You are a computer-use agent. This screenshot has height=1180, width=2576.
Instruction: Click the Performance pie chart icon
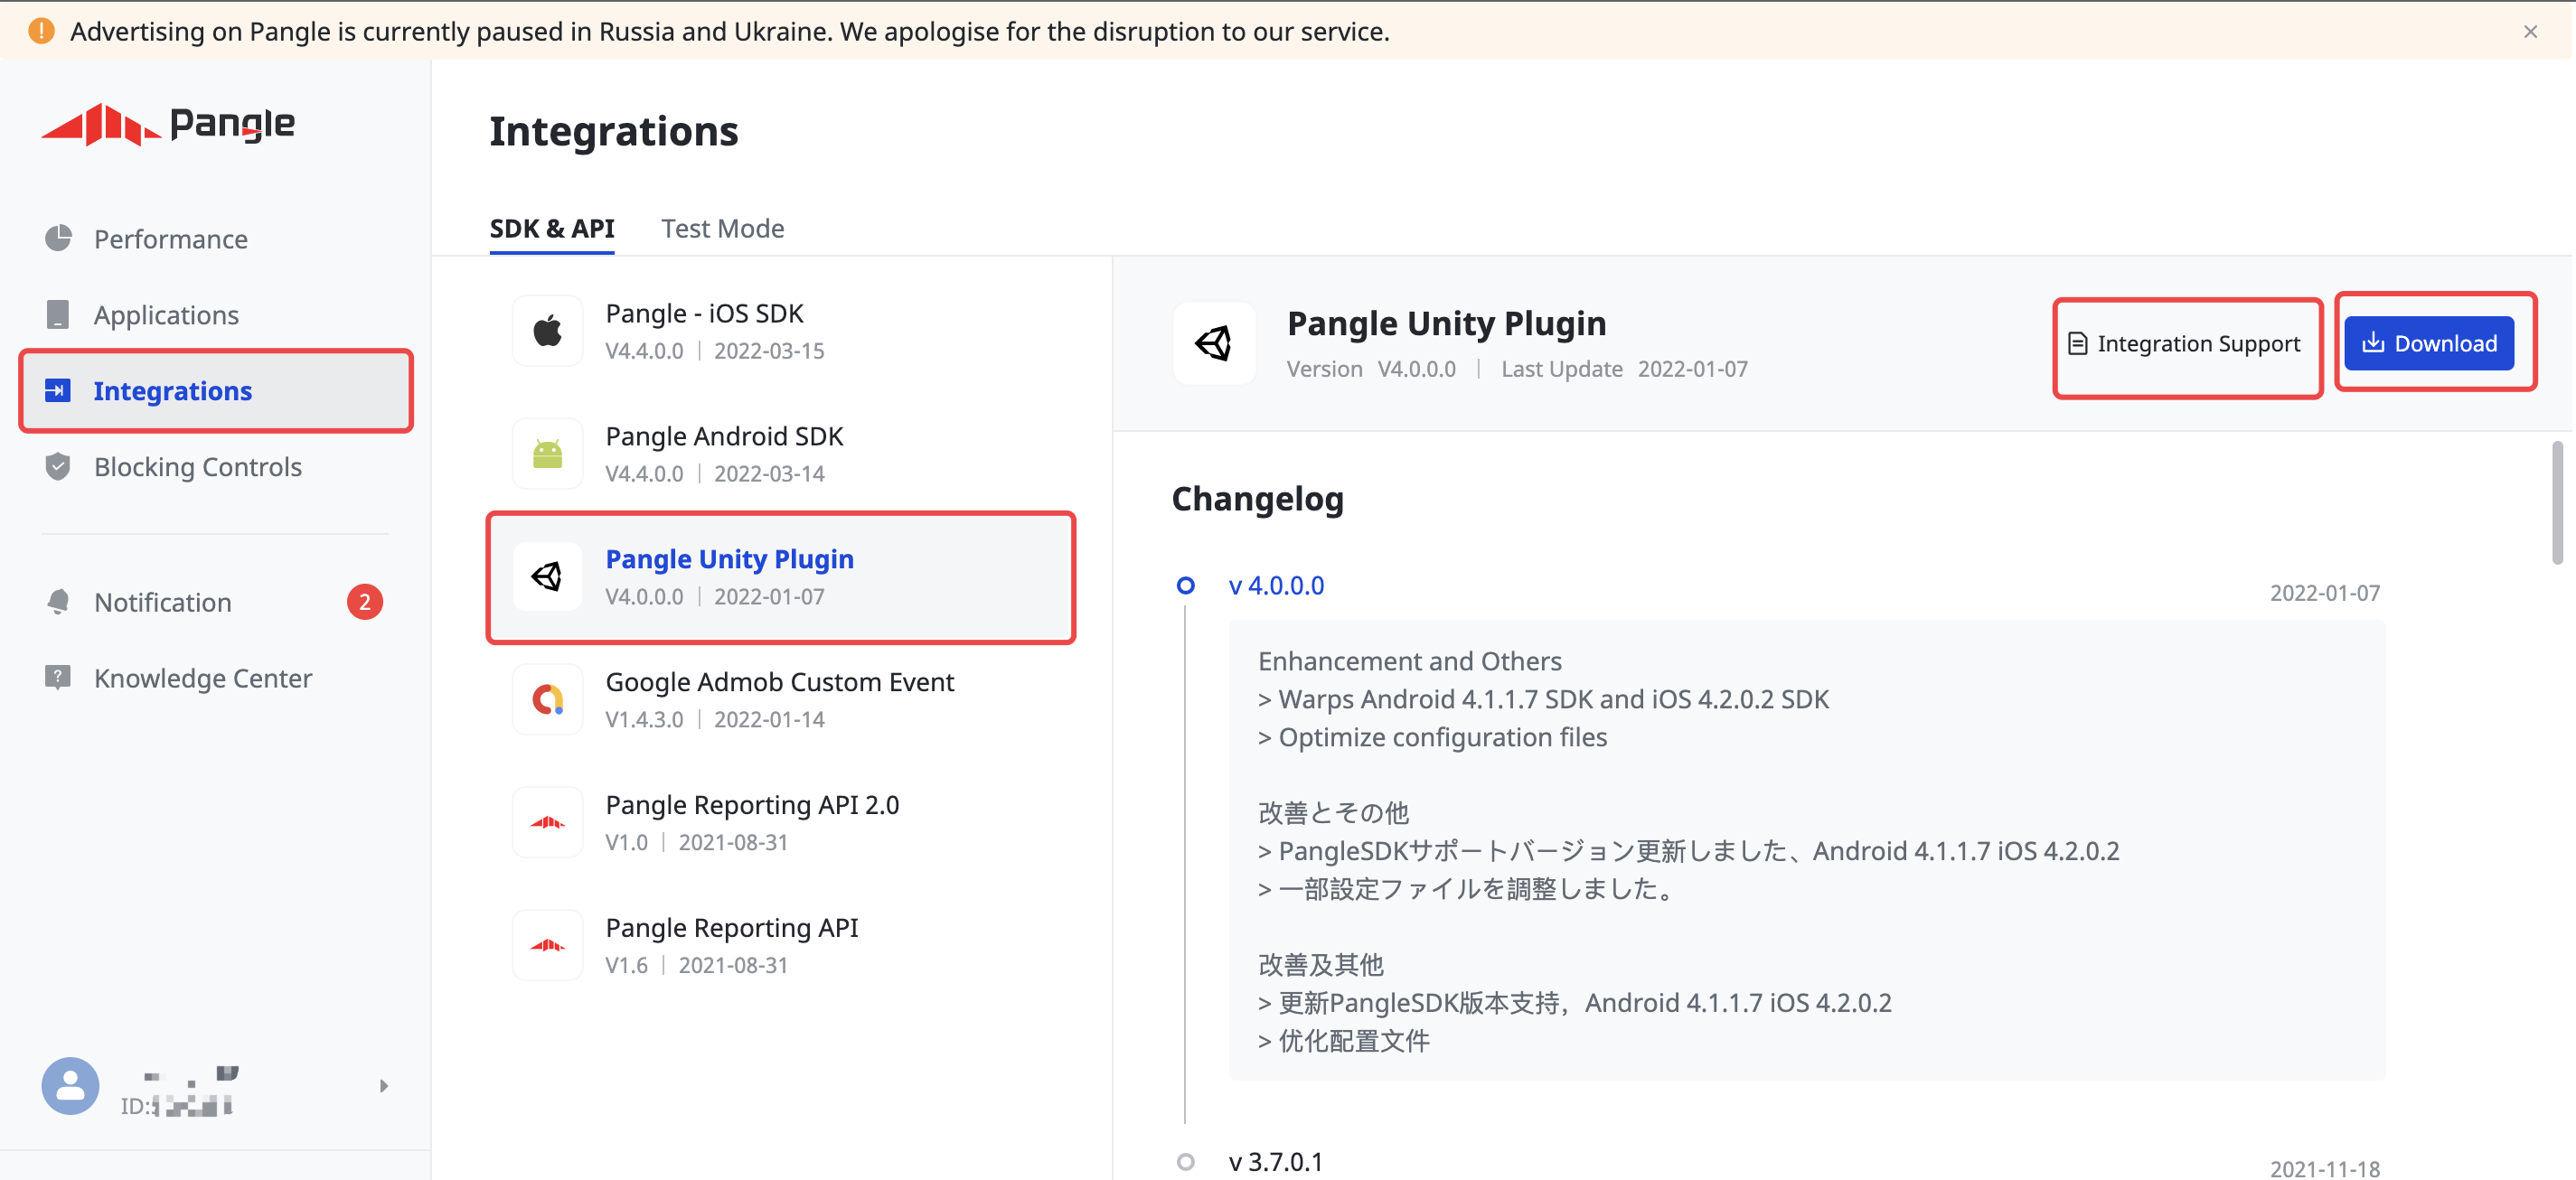58,238
